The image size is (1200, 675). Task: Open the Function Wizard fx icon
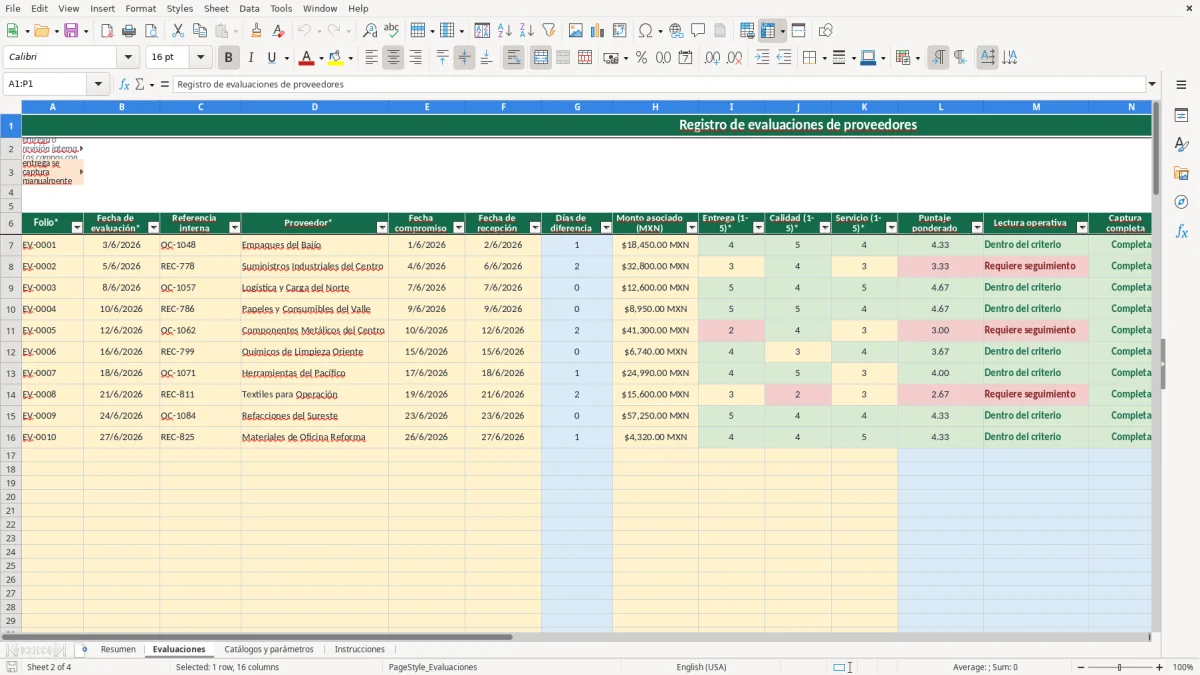coord(124,85)
